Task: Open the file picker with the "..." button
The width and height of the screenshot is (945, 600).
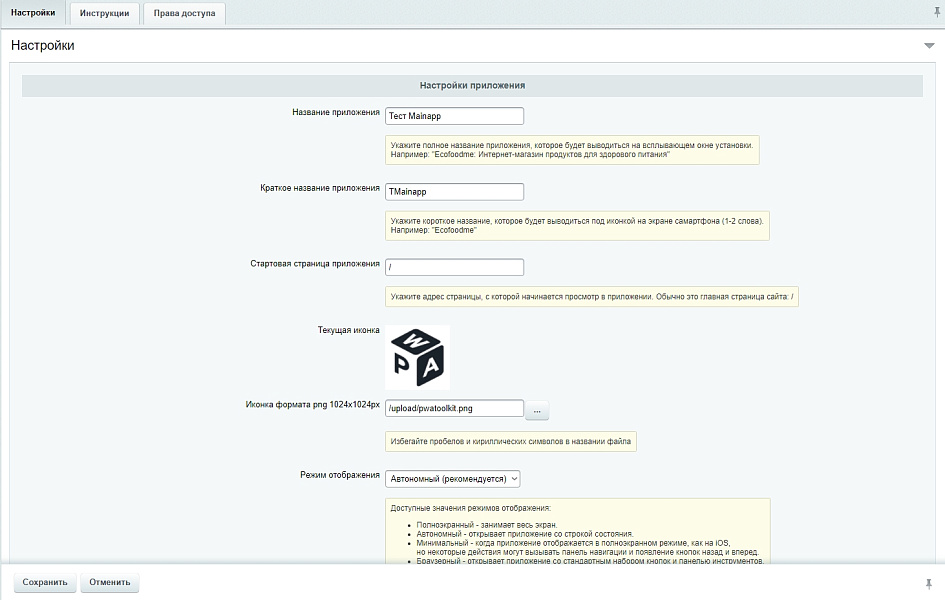Action: [537, 408]
